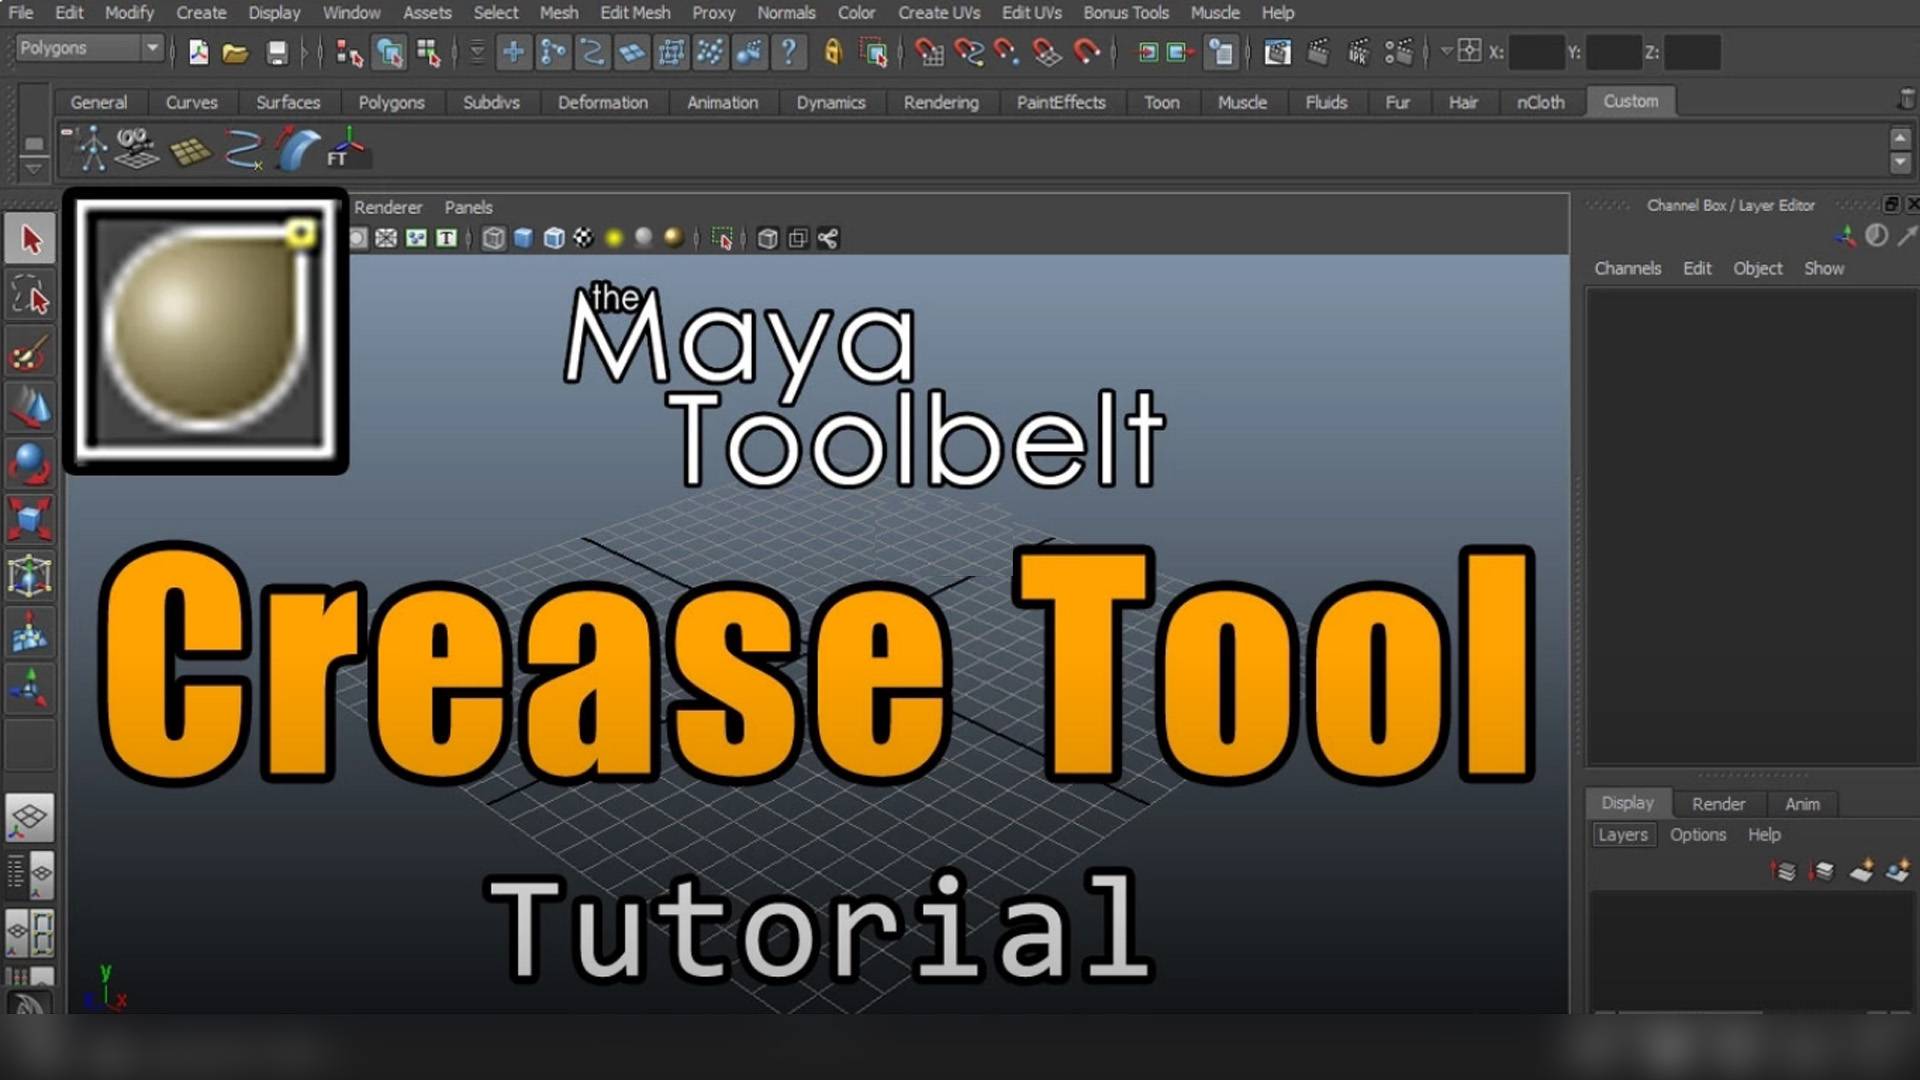Click the Y coordinate input field
The height and width of the screenshot is (1080, 1920).
coord(1614,52)
